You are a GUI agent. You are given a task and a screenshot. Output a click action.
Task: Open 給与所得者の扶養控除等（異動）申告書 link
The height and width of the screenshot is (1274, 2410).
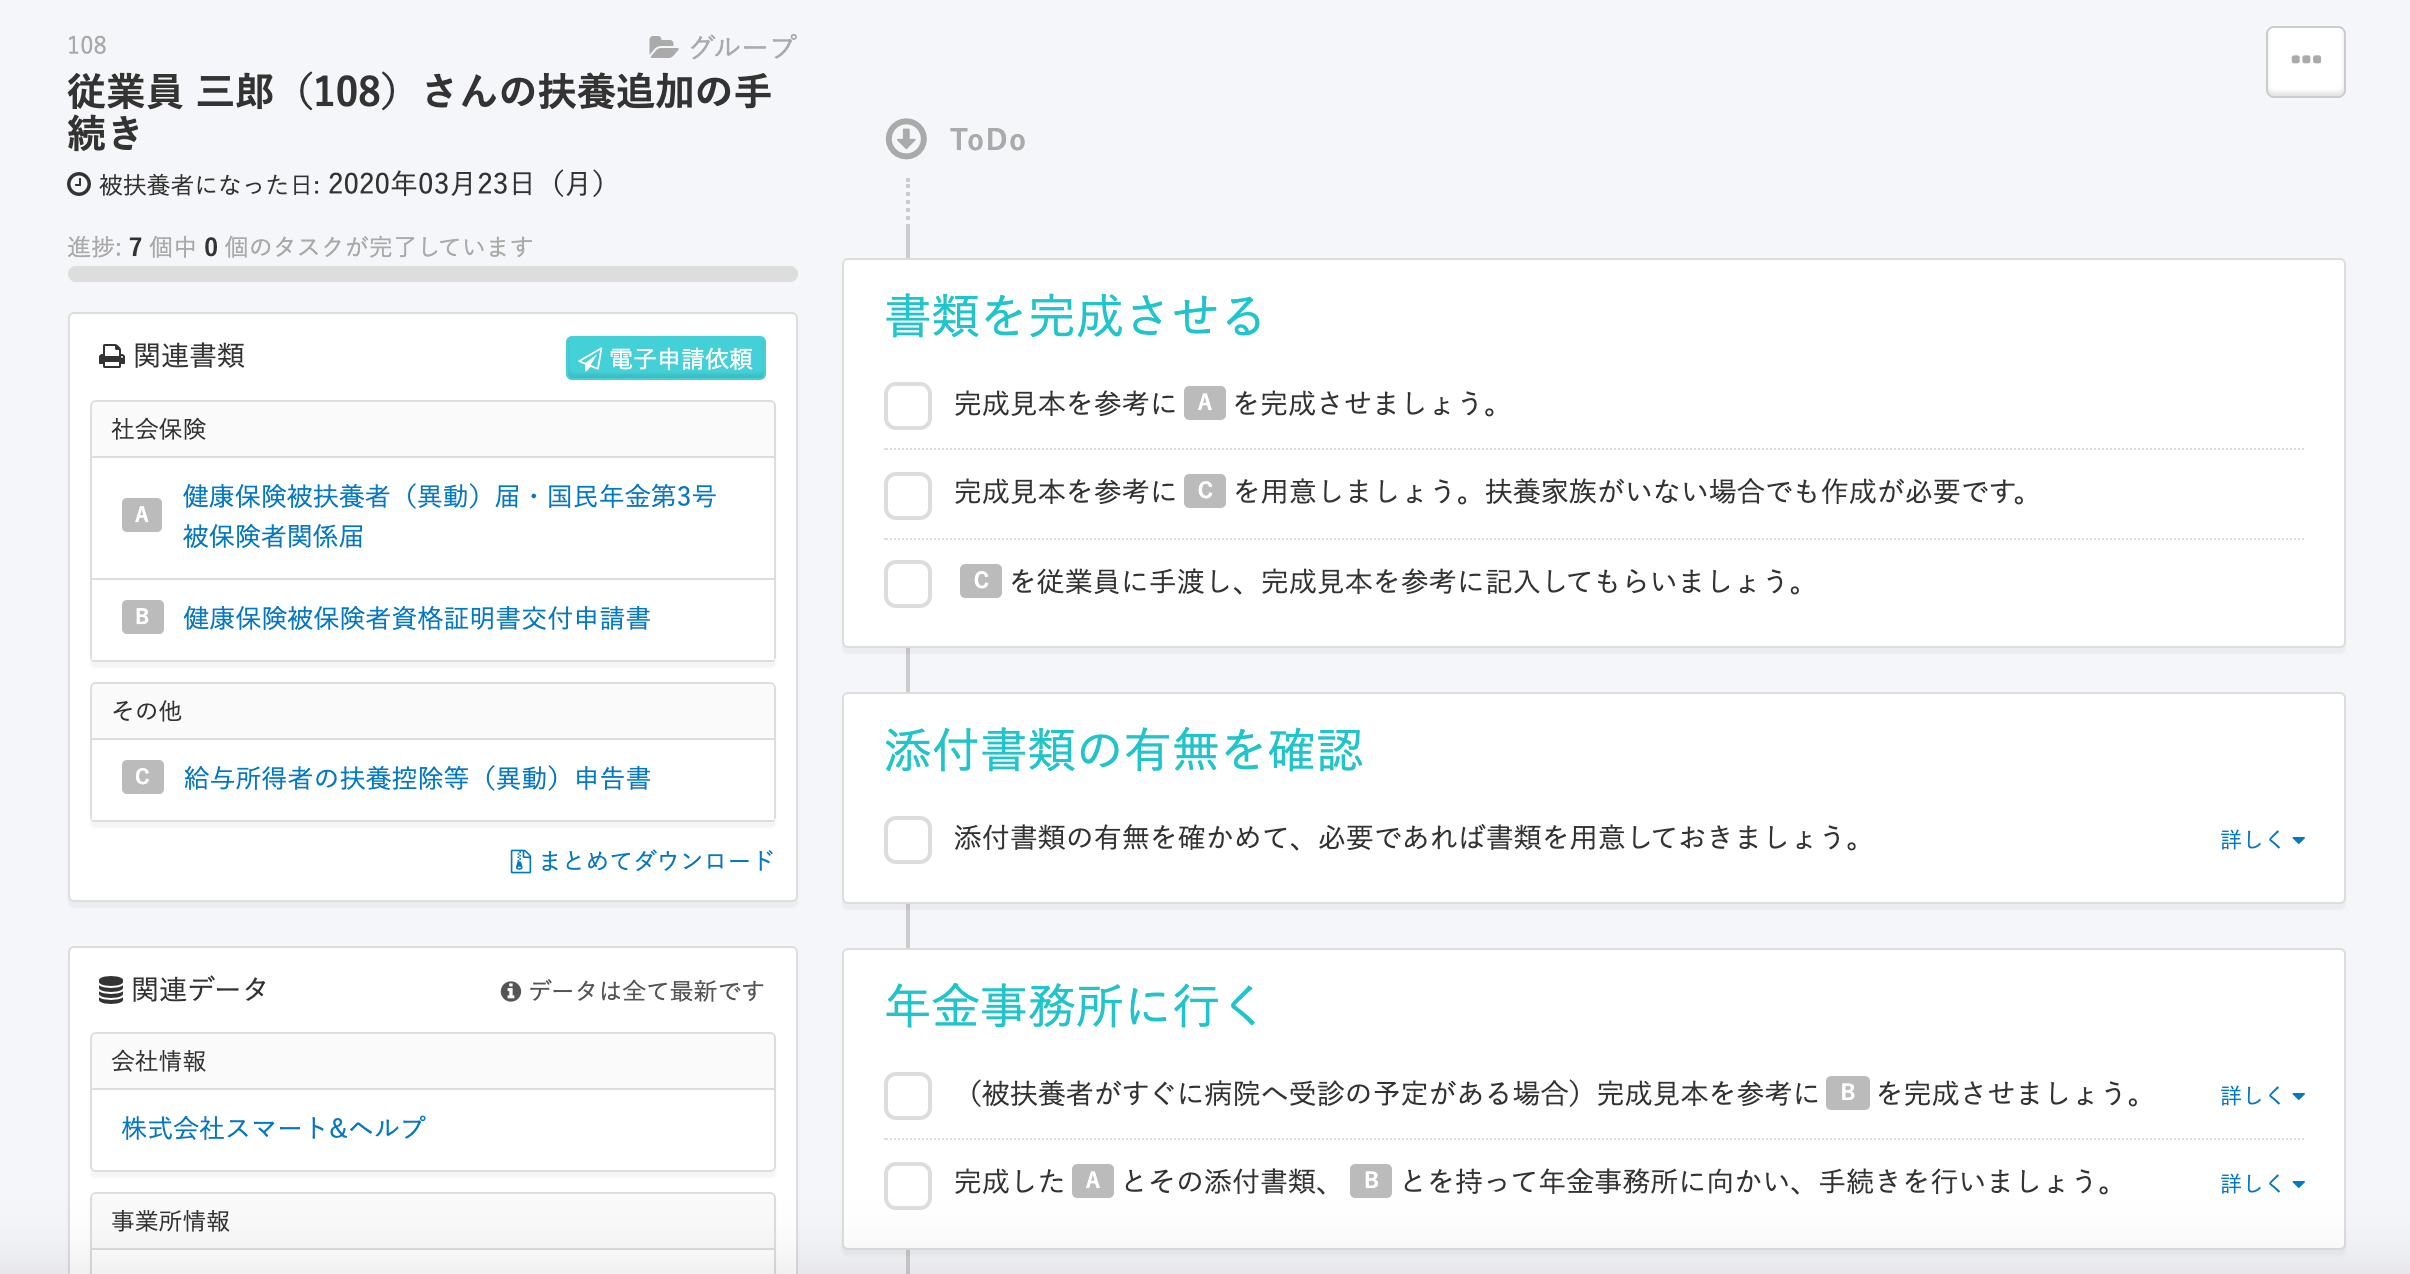click(x=417, y=778)
